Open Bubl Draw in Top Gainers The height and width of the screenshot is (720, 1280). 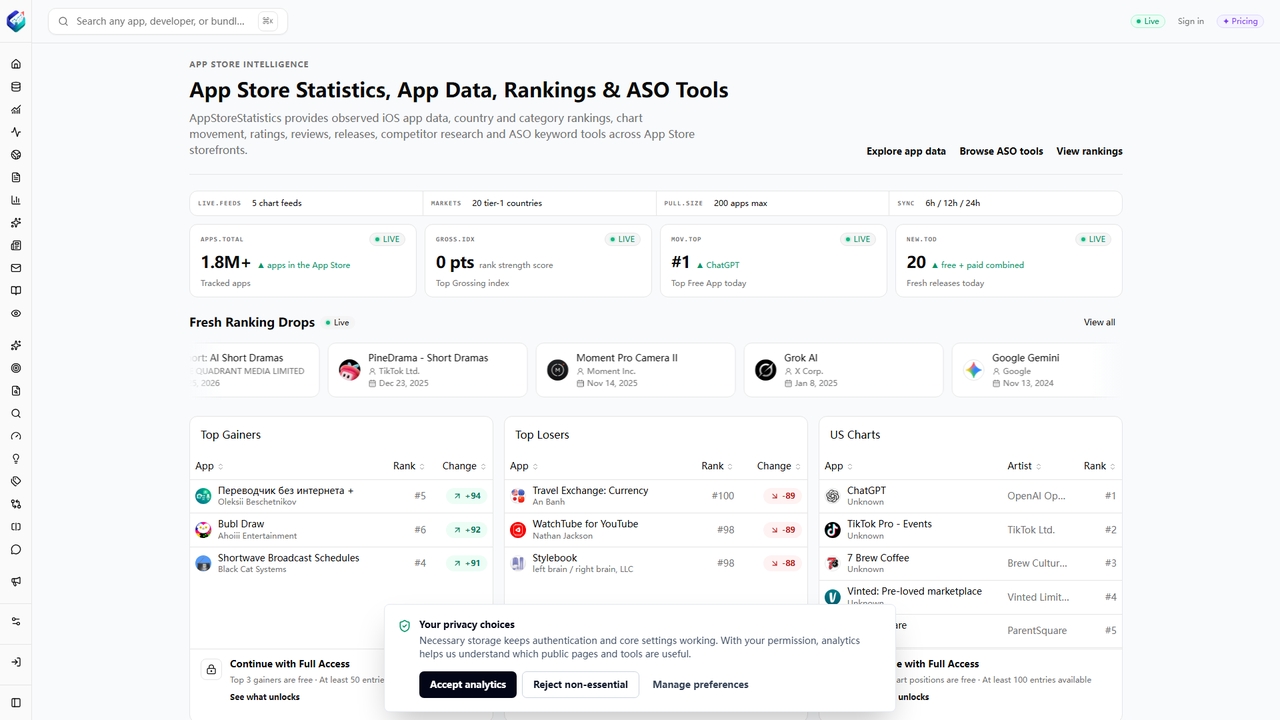coord(341,530)
